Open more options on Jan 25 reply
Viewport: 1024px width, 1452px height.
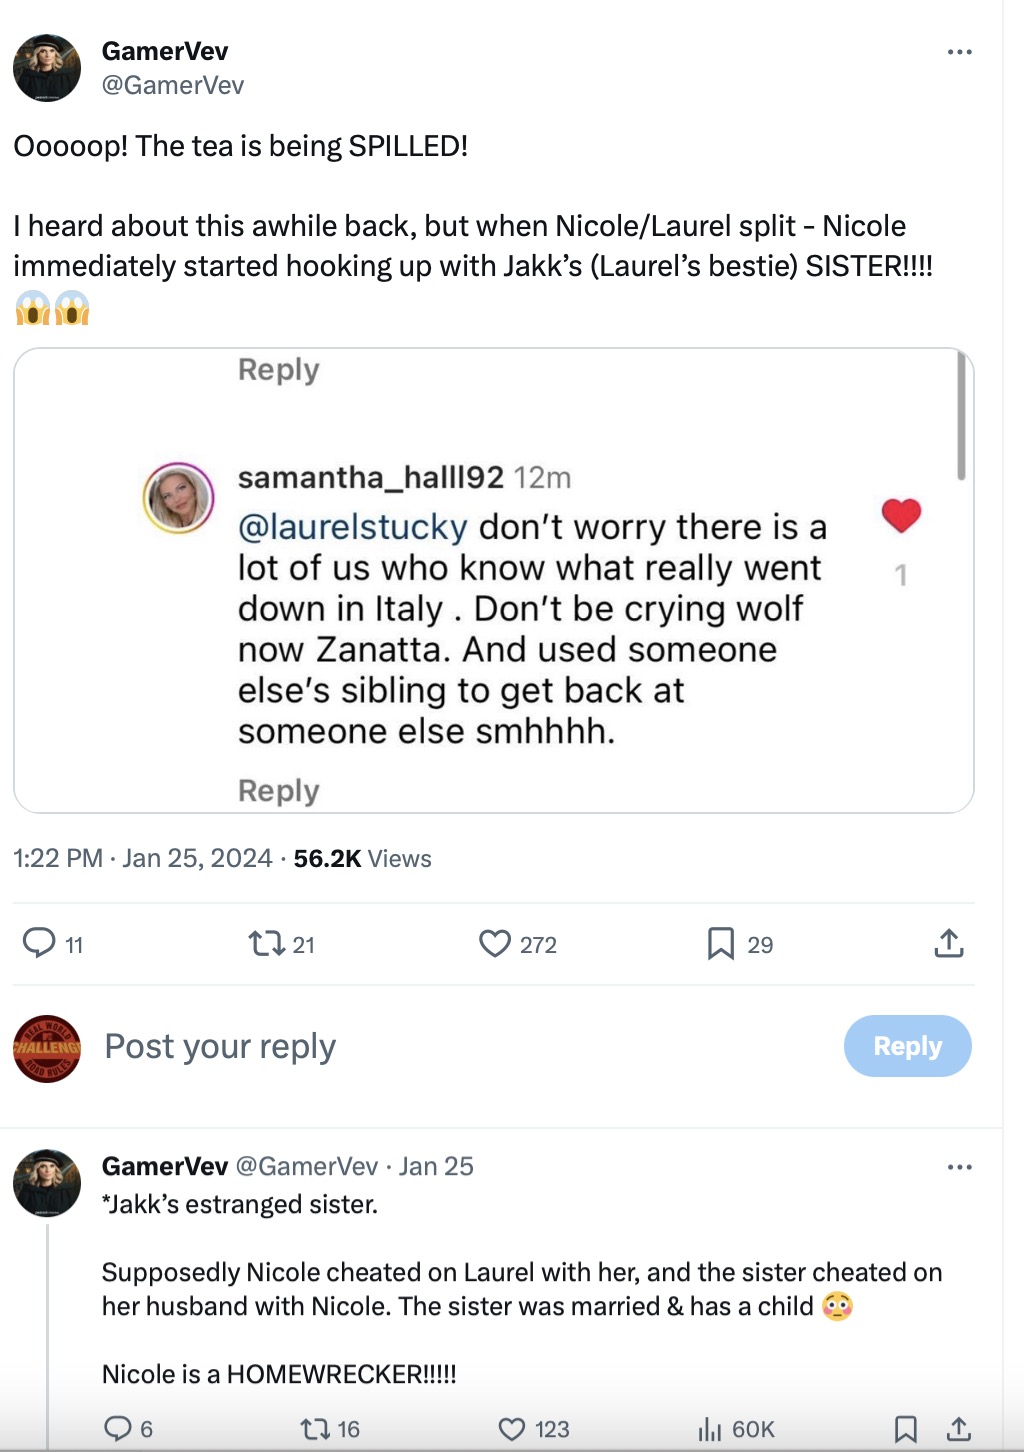[959, 1167]
